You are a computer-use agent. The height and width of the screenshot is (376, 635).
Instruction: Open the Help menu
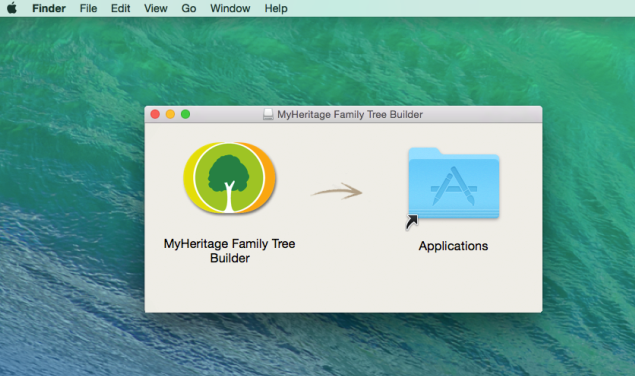click(276, 8)
